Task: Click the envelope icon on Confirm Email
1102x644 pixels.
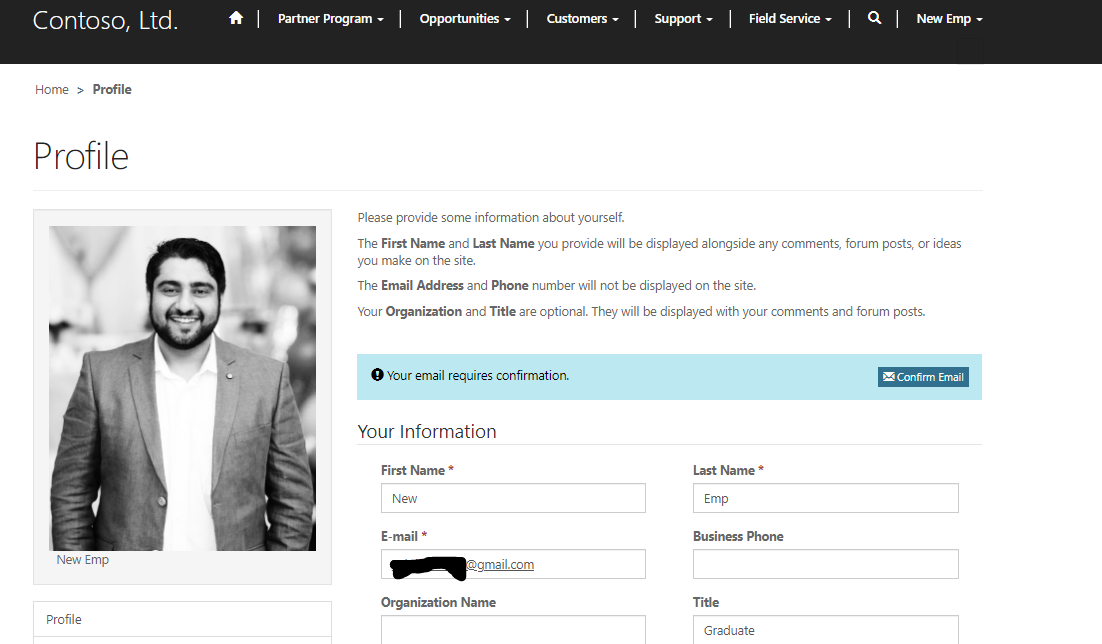Action: tap(887, 377)
